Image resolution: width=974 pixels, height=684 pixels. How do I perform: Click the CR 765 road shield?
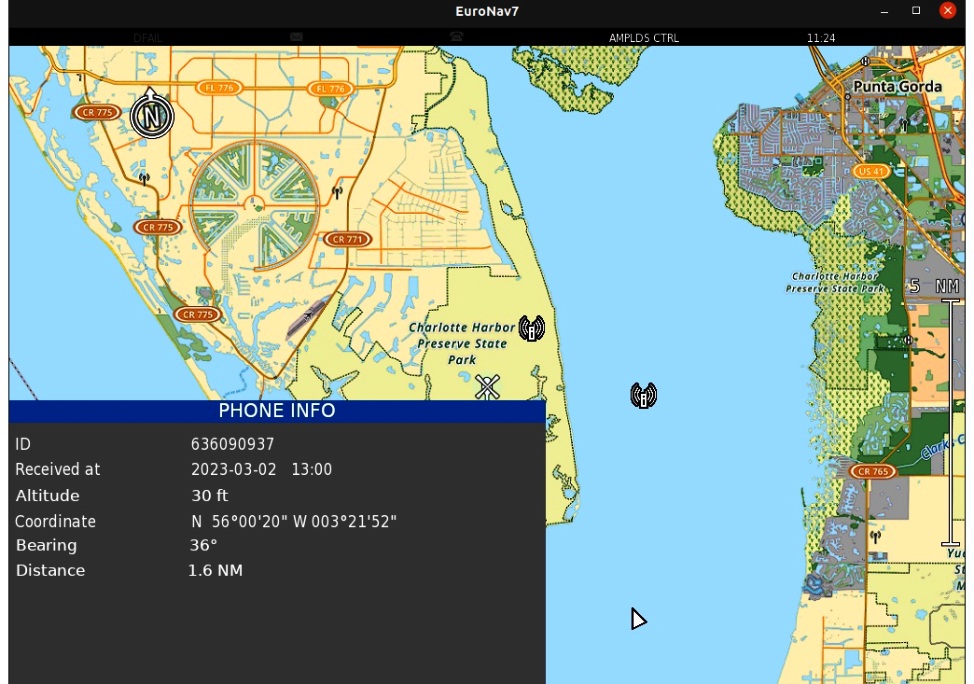coord(872,471)
